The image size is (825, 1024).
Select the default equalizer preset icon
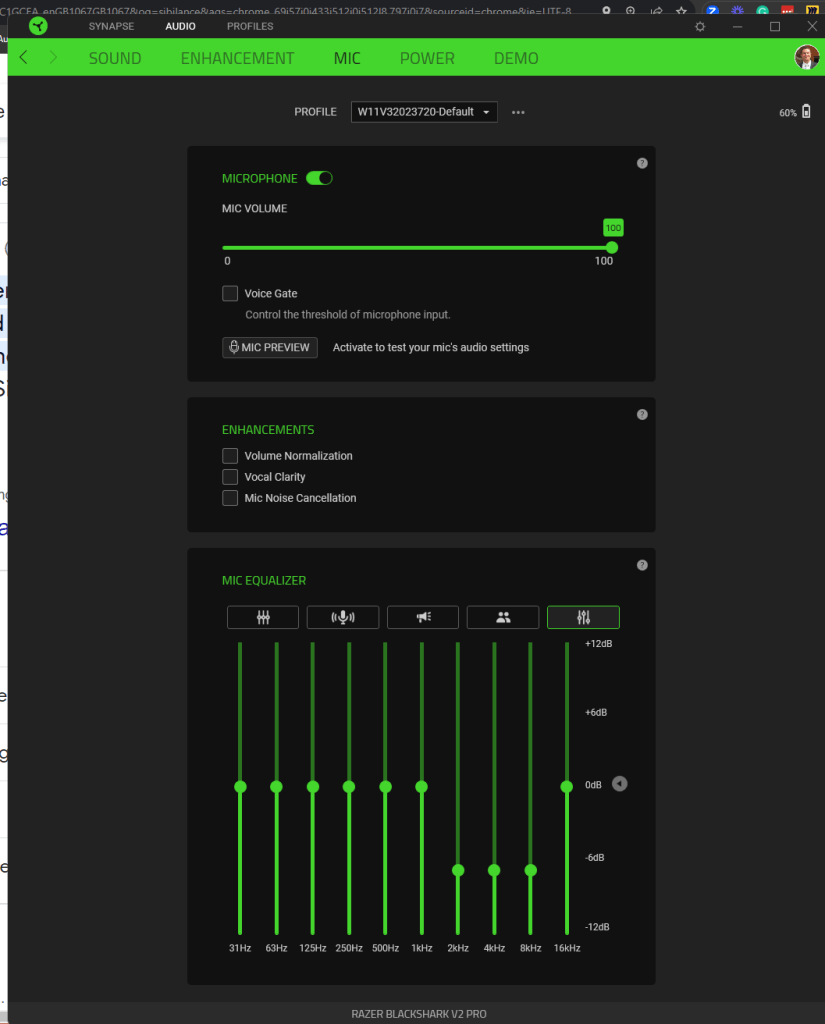263,617
